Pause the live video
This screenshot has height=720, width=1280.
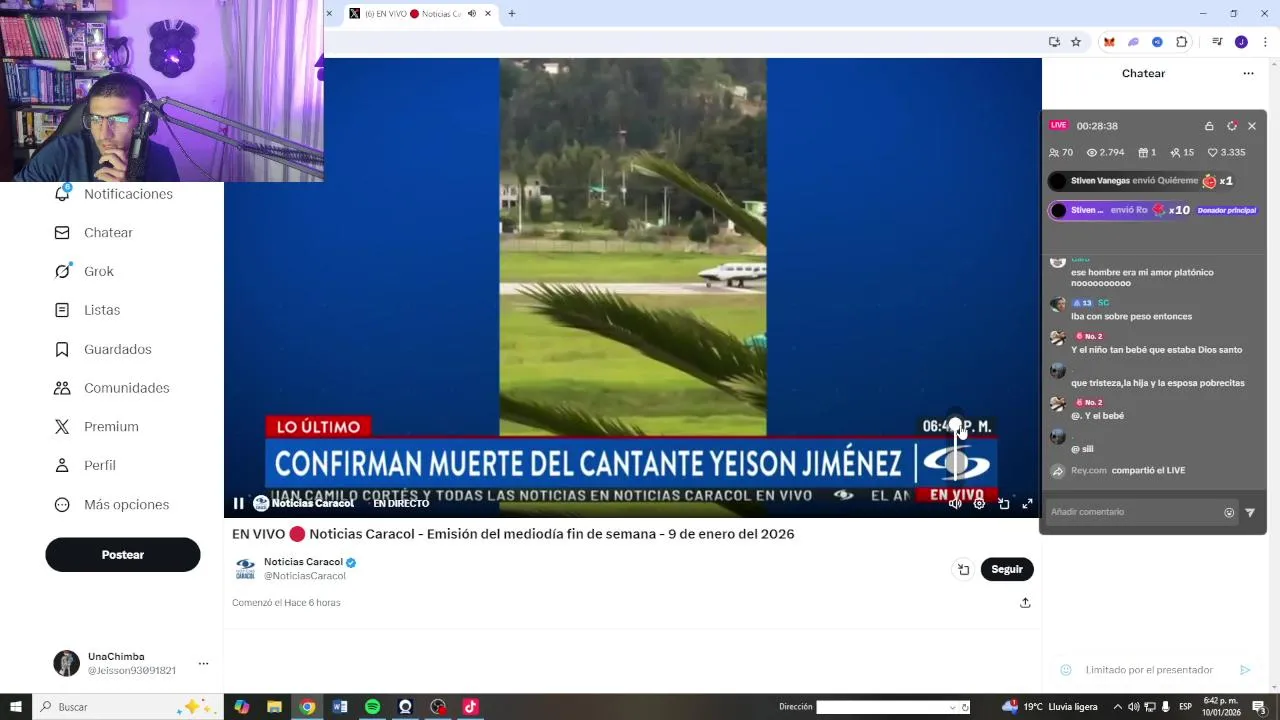(238, 504)
